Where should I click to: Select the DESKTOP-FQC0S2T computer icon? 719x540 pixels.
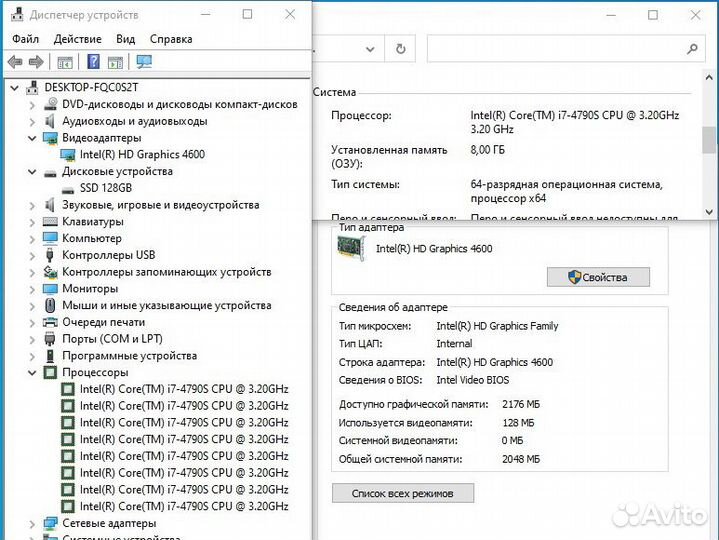point(32,87)
